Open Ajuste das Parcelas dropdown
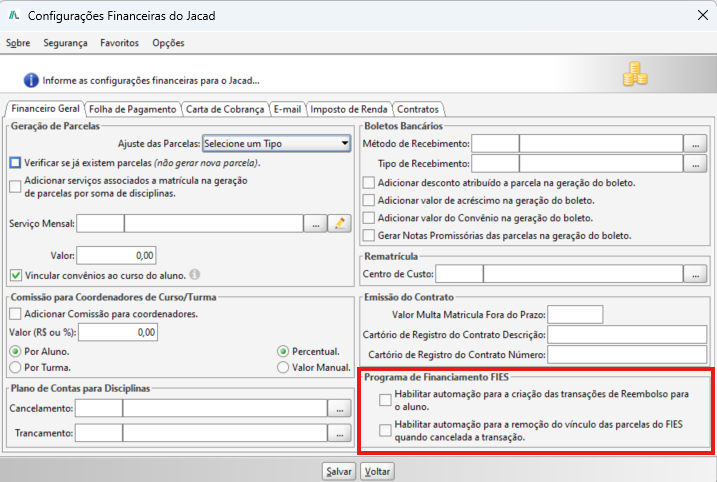This screenshot has width=717, height=482. click(277, 144)
